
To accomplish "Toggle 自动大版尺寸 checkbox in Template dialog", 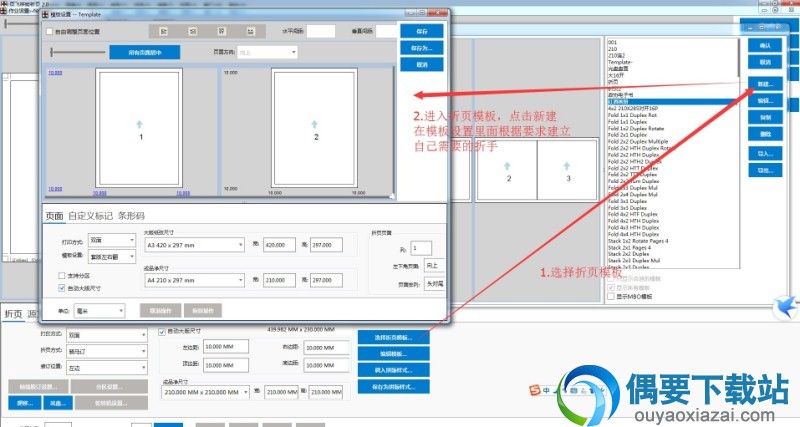I will click(62, 288).
